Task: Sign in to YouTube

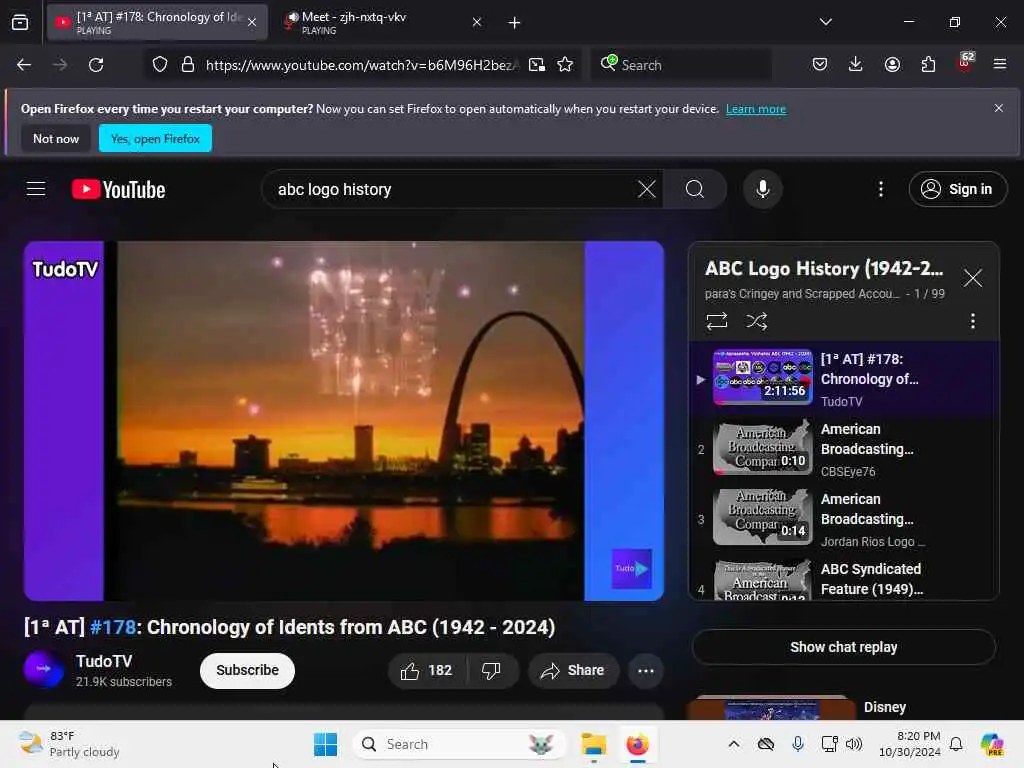Action: click(x=957, y=189)
